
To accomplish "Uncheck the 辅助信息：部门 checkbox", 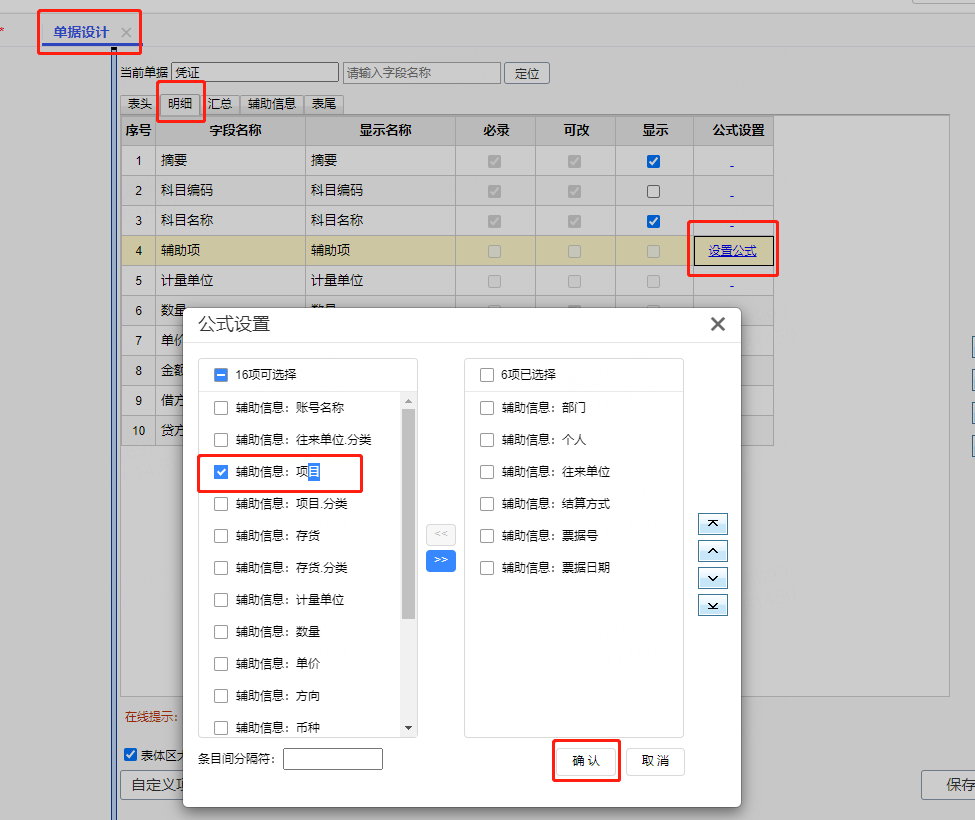I will click(x=487, y=407).
